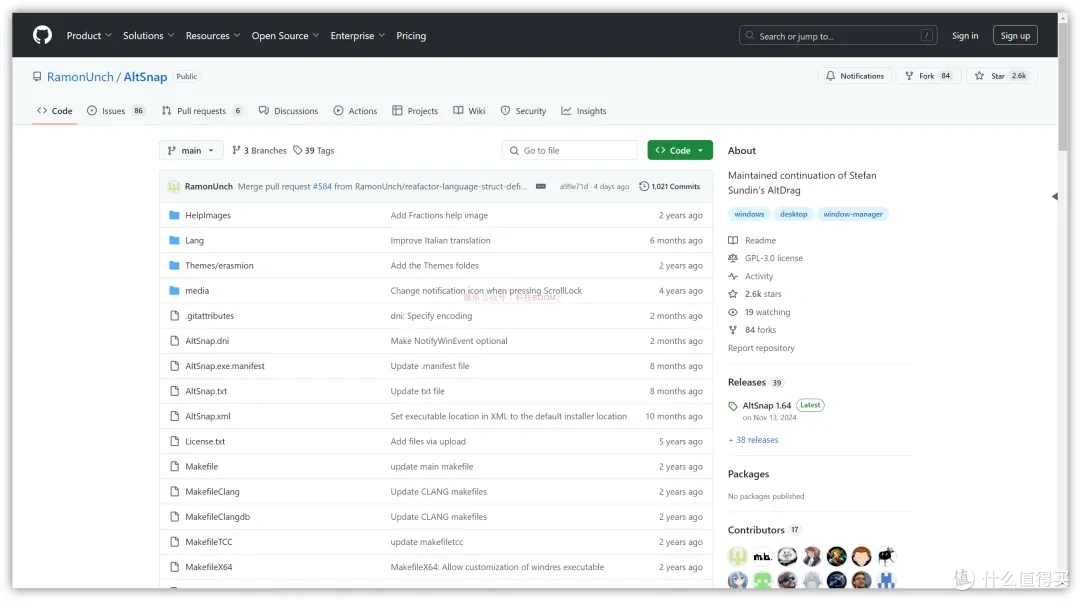Click the 'mb.' contributor avatar
Viewport: 1080px width, 601px height.
click(x=762, y=556)
